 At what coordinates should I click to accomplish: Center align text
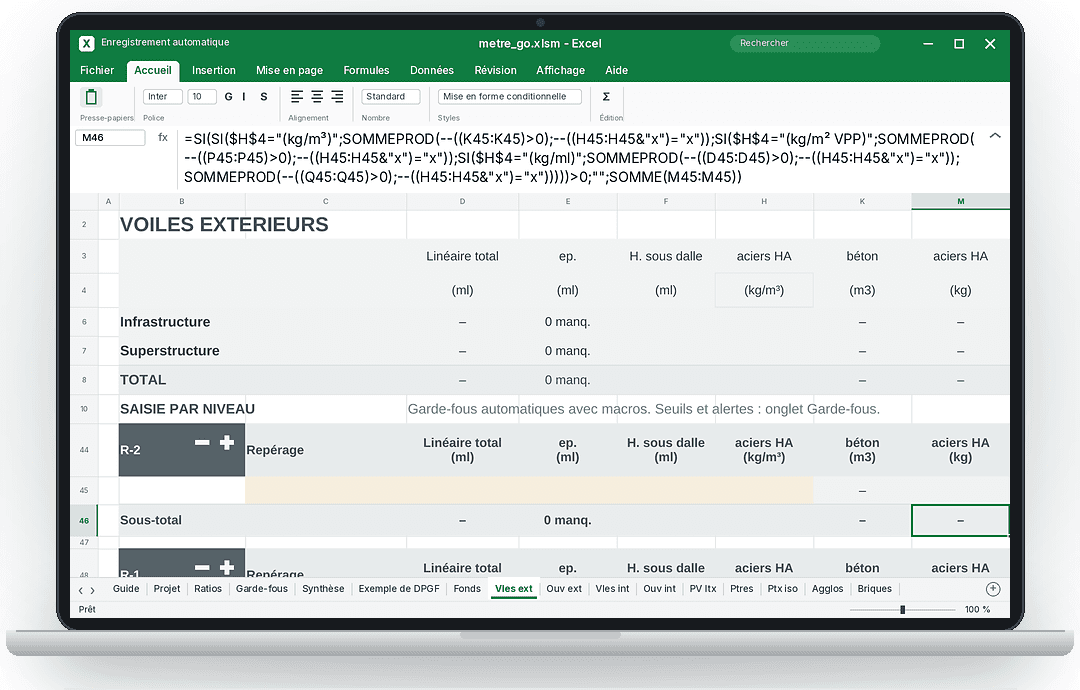pos(317,97)
